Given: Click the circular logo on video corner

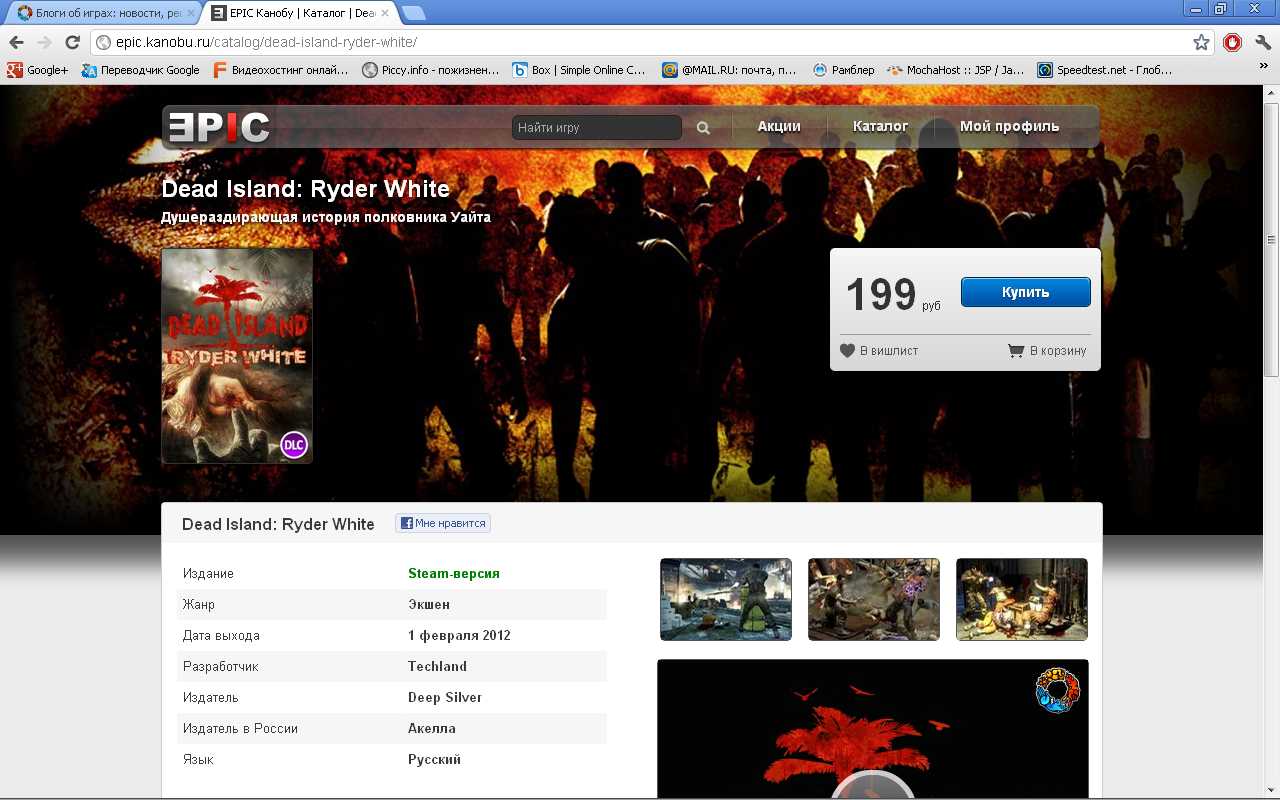Looking at the screenshot, I should click(x=1058, y=691).
